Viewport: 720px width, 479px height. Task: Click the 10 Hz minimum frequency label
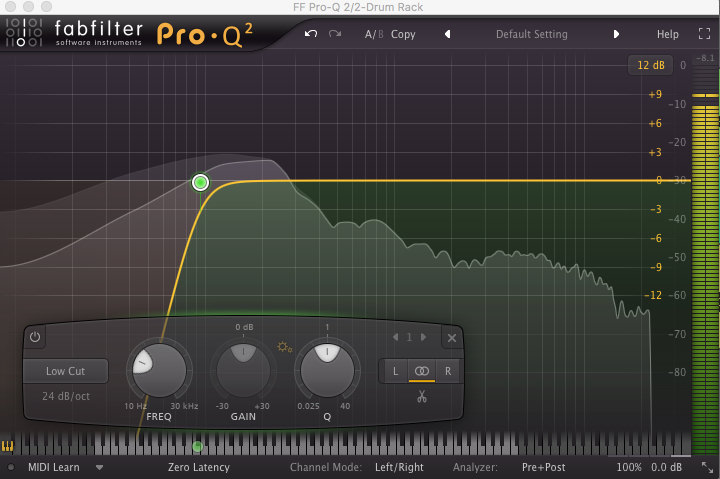135,406
